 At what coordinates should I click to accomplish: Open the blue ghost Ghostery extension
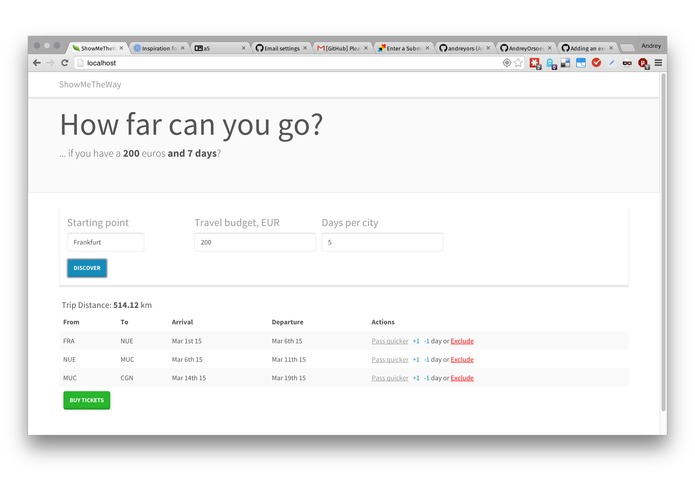(x=551, y=64)
